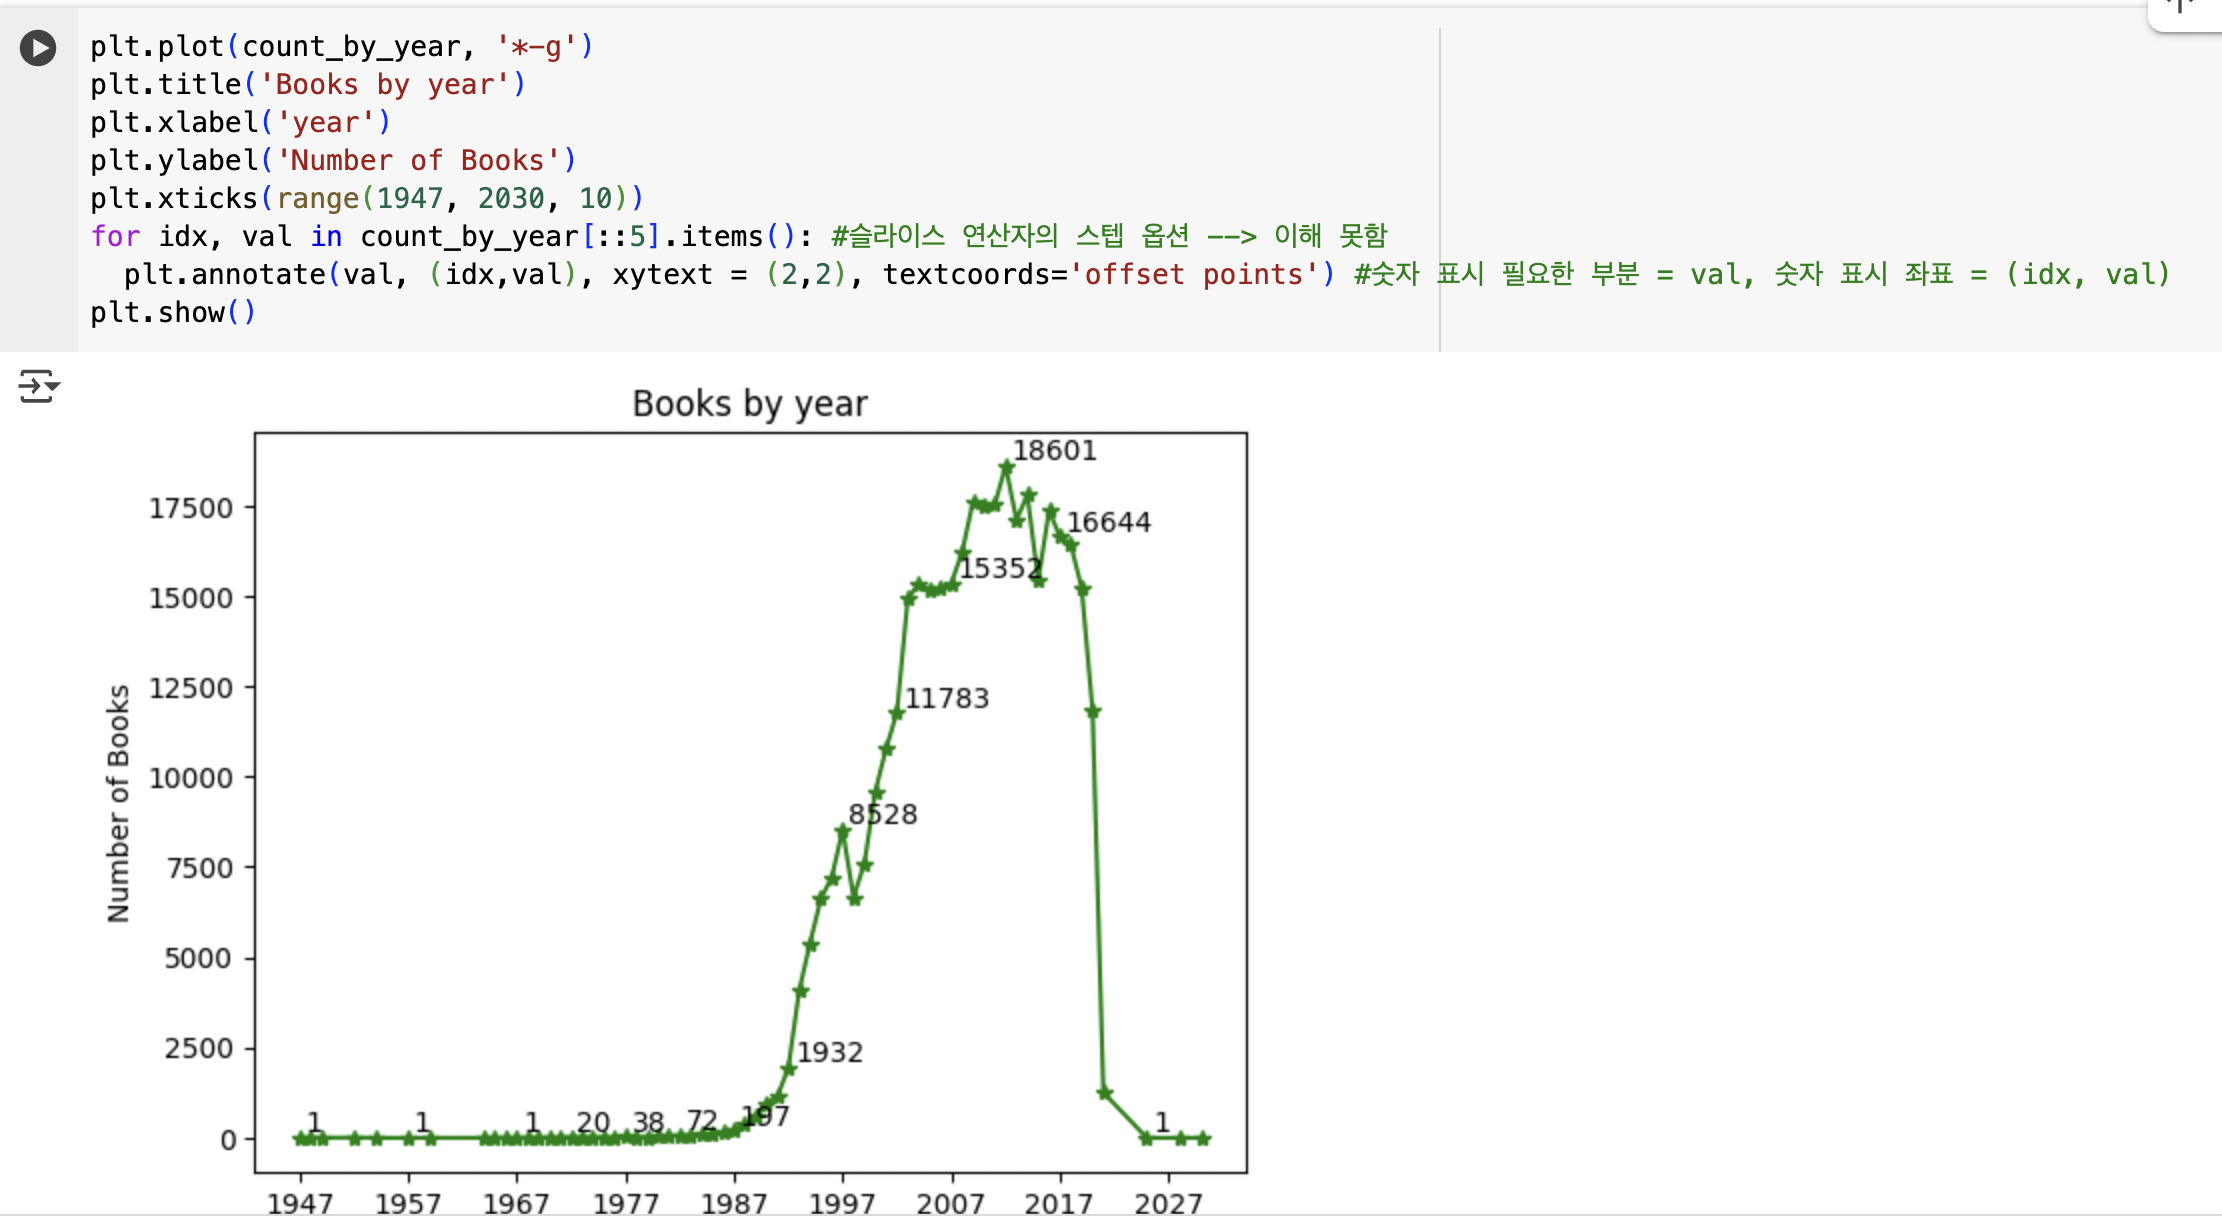Screen dimensions: 2222x1218
Task: Click the 11783 annotation on chart
Action: coord(947,698)
